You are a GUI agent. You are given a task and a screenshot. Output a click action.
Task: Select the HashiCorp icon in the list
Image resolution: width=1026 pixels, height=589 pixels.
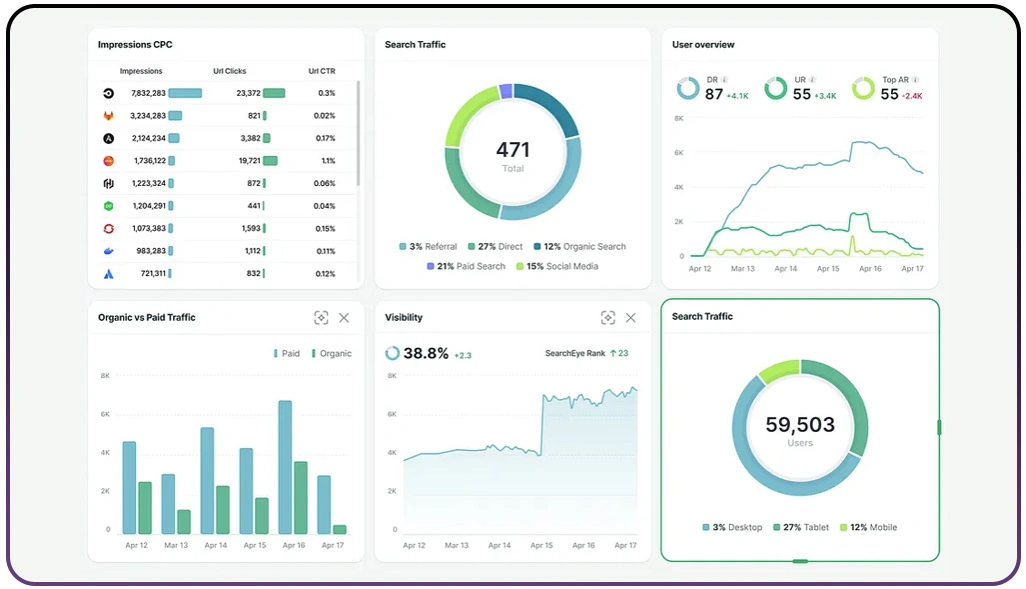pyautogui.click(x=107, y=183)
